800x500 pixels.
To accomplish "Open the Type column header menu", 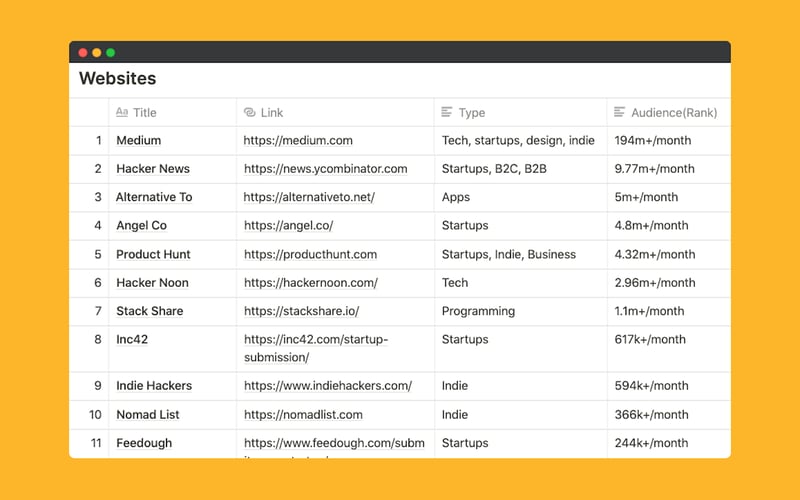I will (521, 112).
